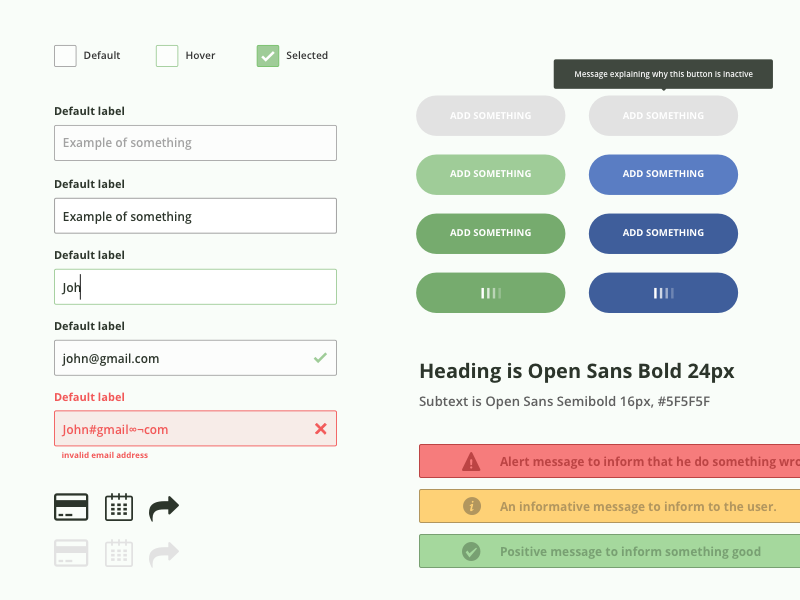Click the input with grey placeholder text
This screenshot has height=600, width=800.
coord(195,143)
